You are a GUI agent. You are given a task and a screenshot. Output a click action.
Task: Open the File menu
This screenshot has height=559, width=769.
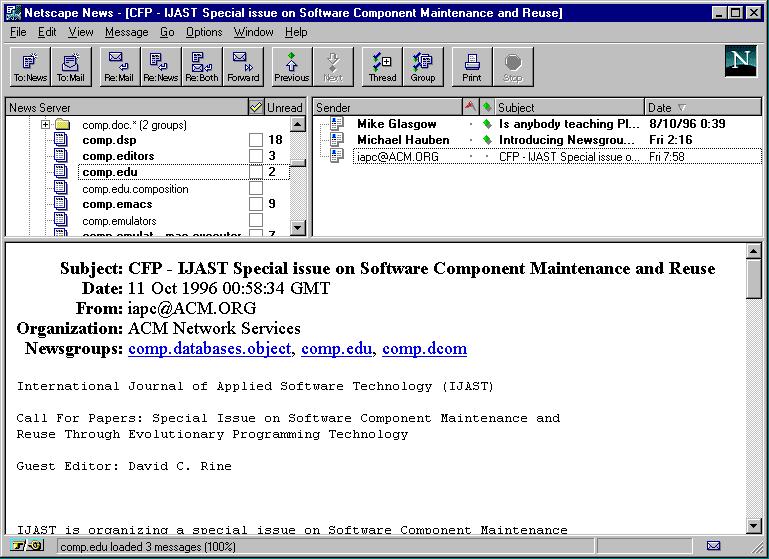point(18,32)
